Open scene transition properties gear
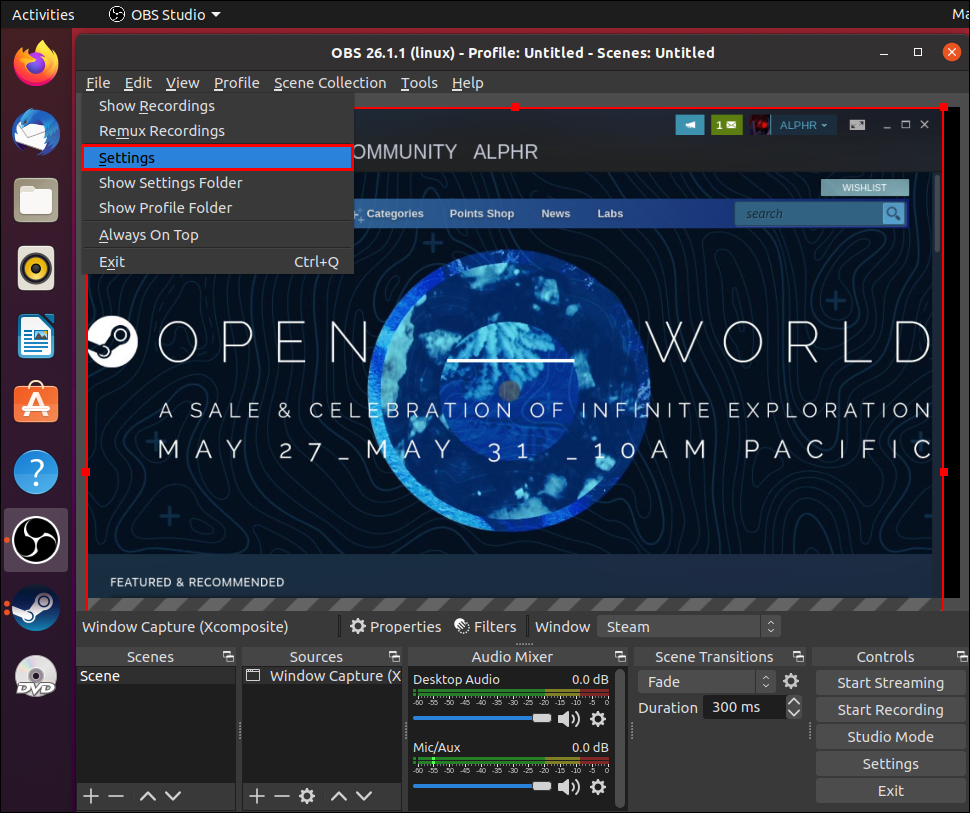 791,682
